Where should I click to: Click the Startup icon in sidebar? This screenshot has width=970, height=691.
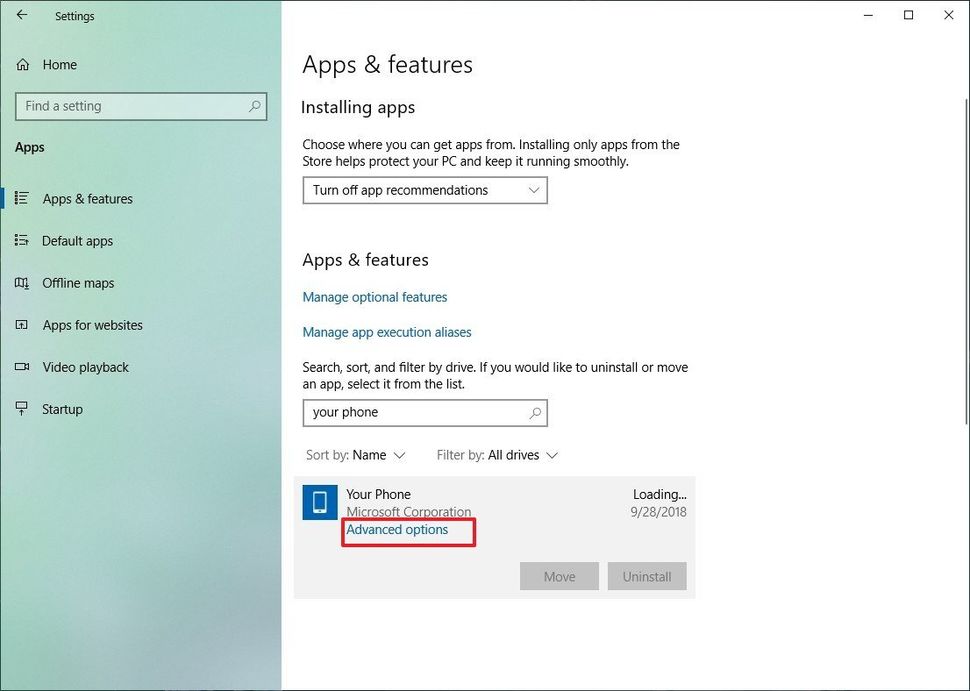click(x=22, y=408)
